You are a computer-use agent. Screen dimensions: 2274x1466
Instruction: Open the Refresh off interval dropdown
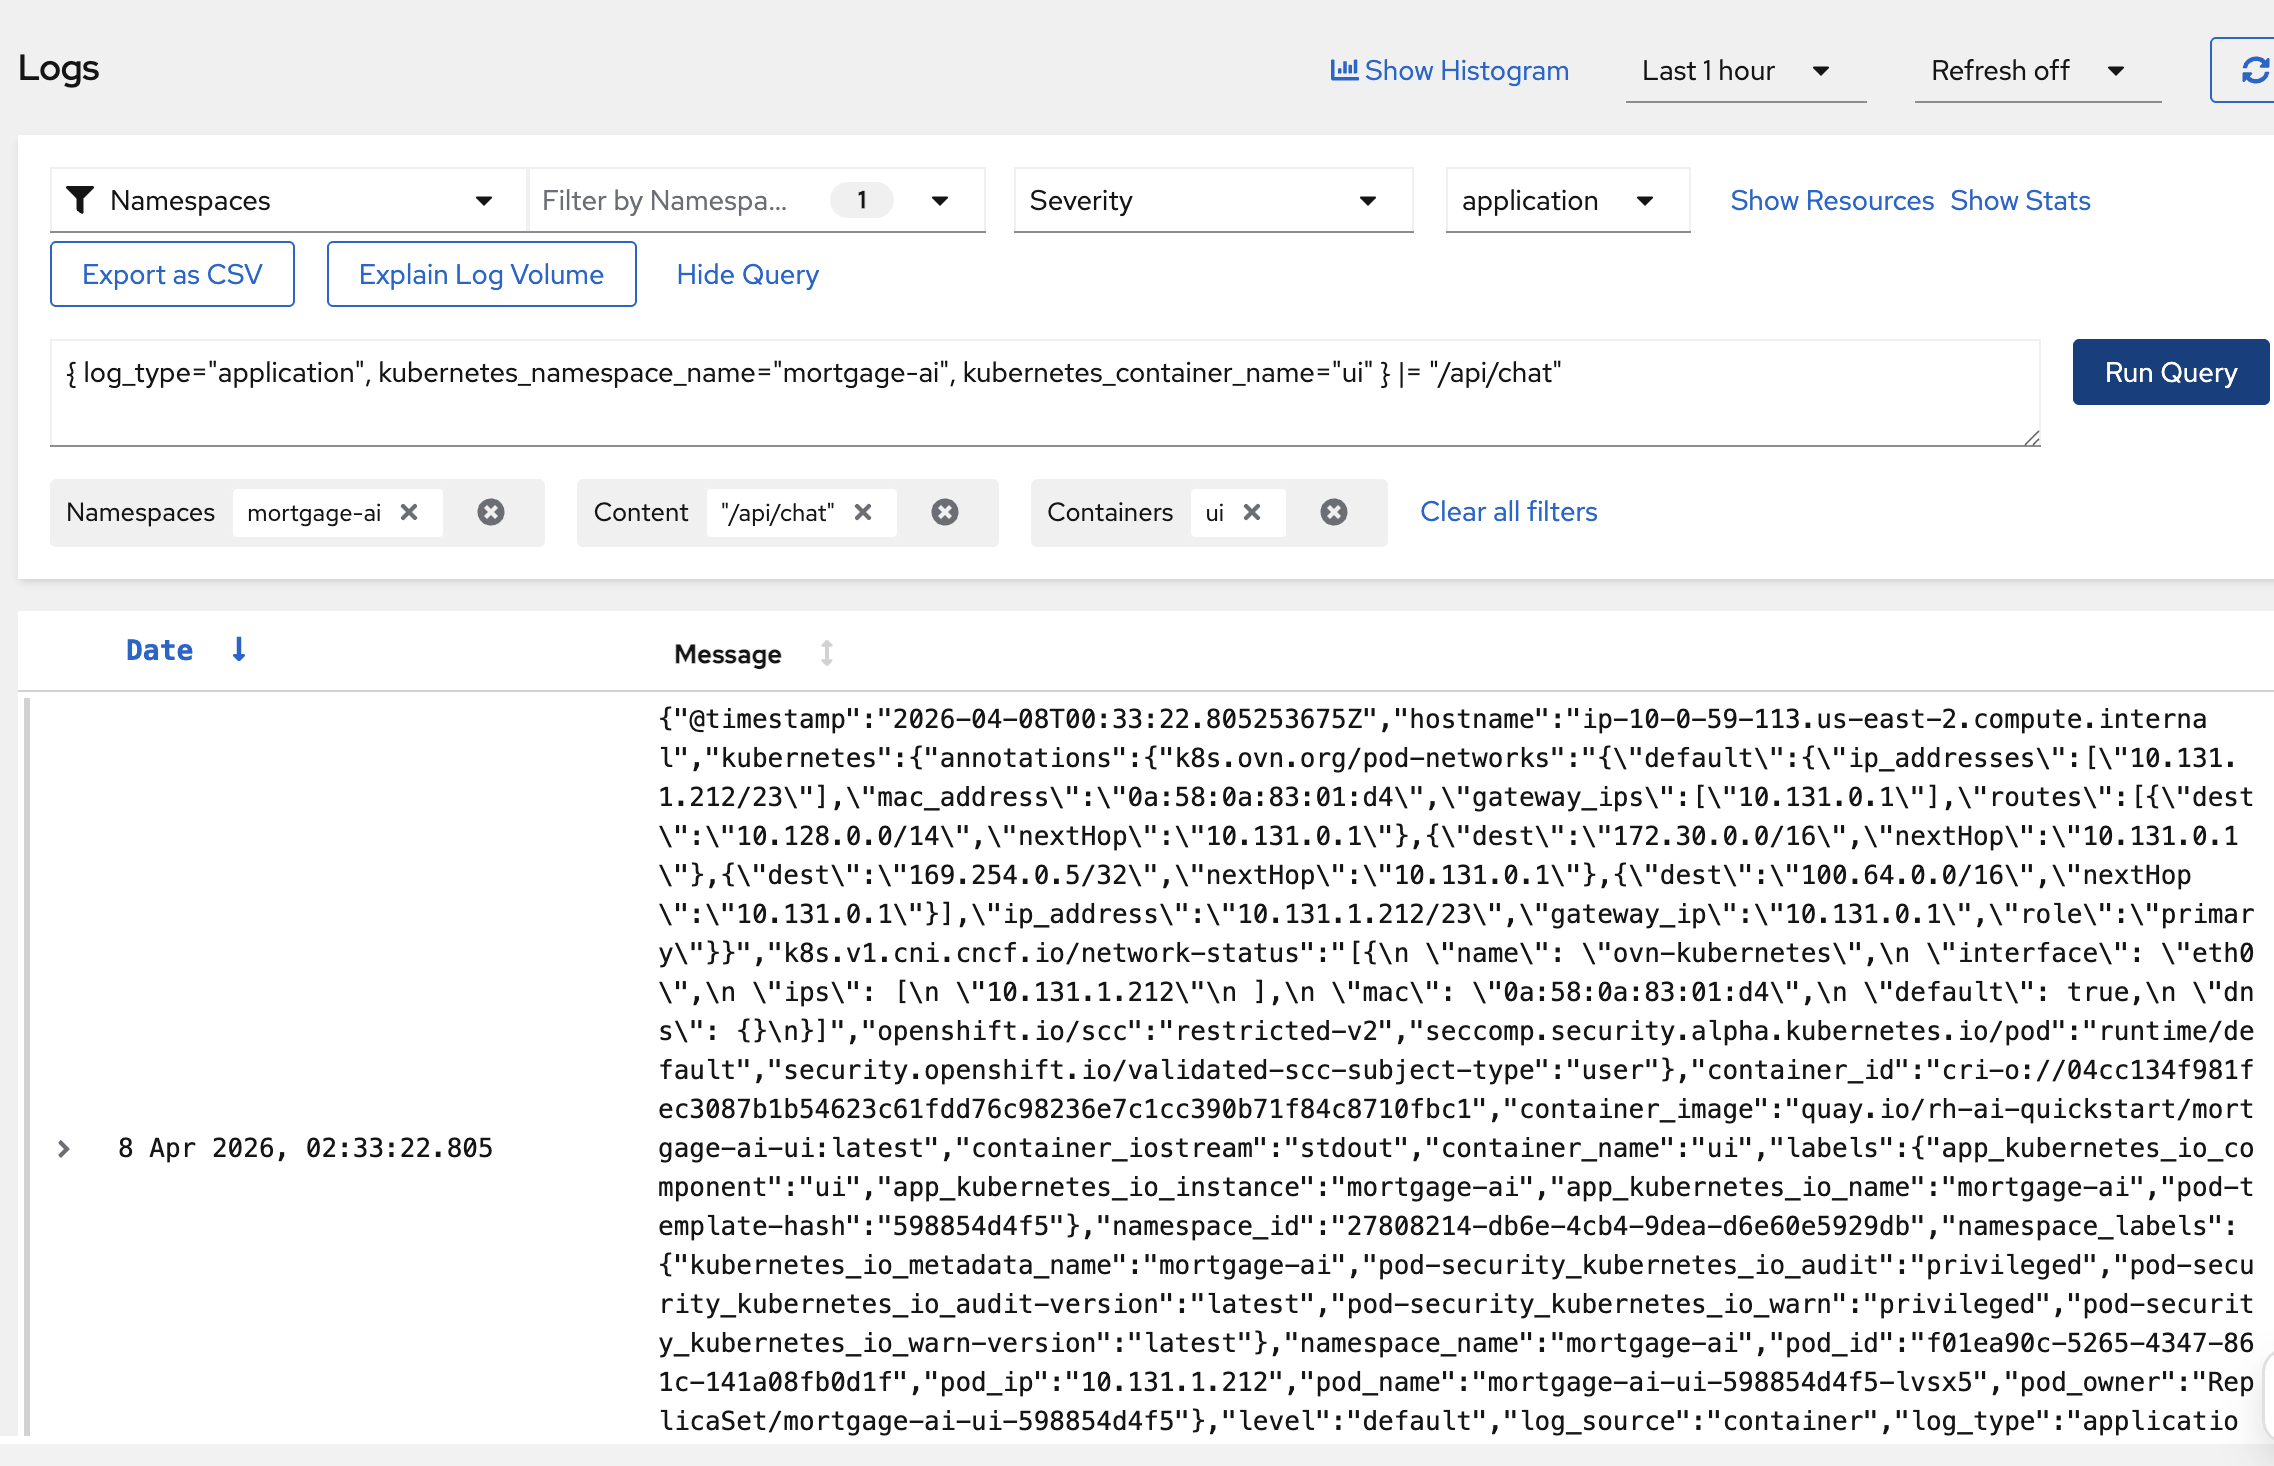[2036, 70]
